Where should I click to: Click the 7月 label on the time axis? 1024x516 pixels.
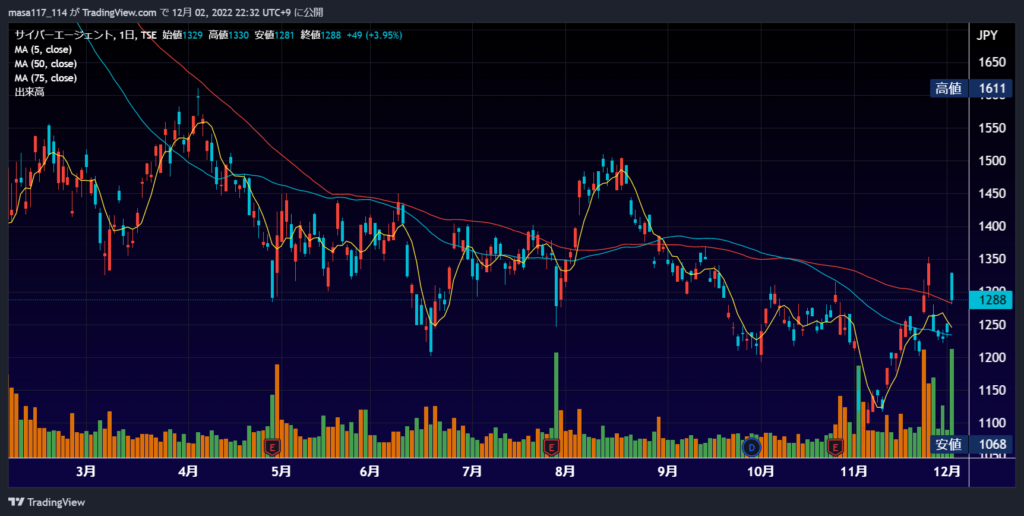472,472
